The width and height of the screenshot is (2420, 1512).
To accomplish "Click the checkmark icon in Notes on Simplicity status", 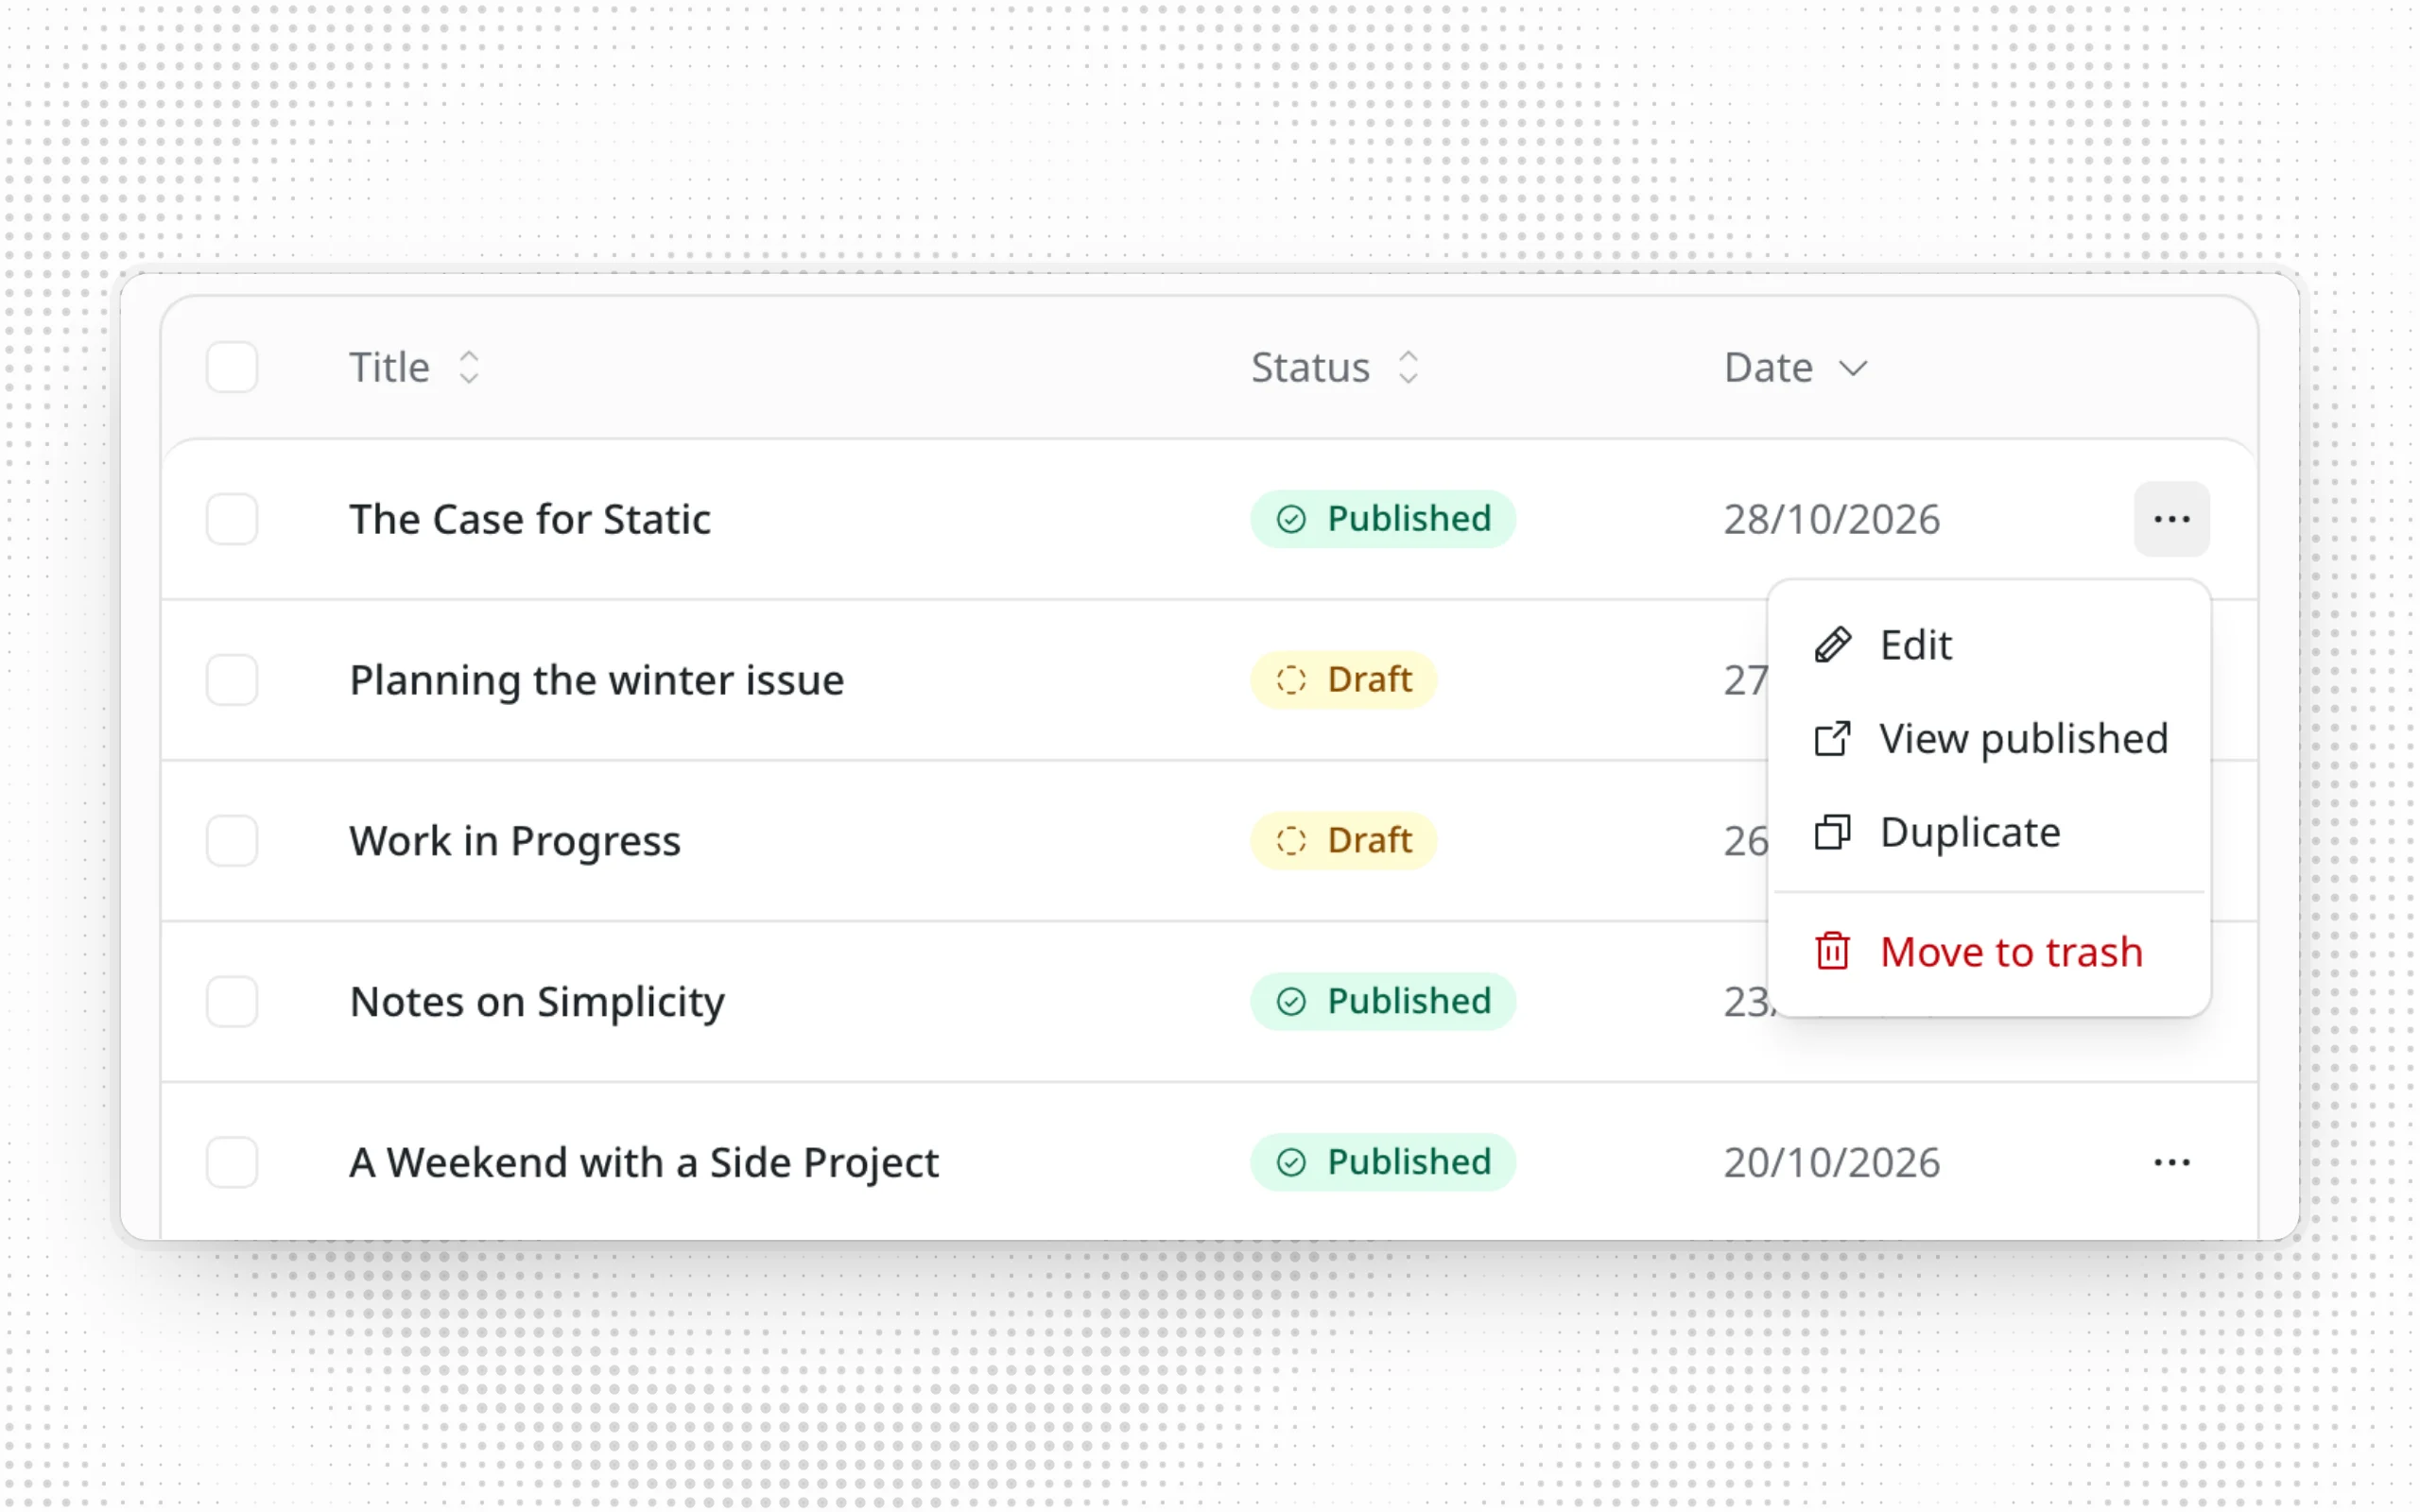I will [x=1291, y=1001].
